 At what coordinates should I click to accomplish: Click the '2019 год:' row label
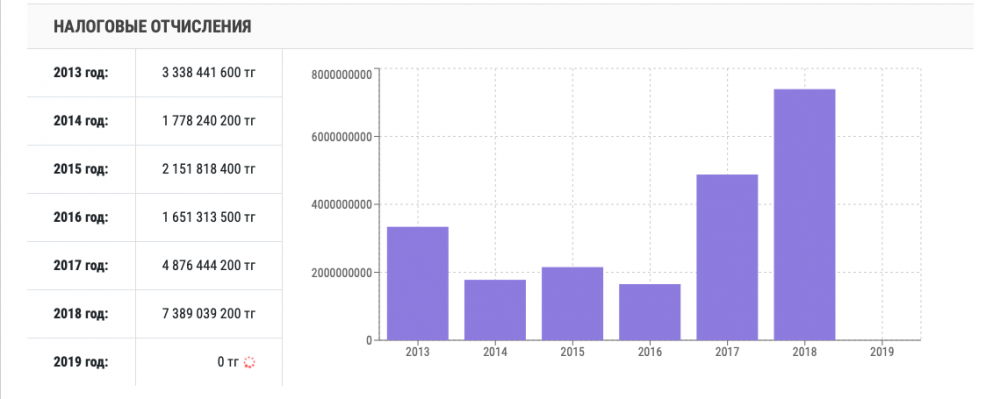(81, 363)
